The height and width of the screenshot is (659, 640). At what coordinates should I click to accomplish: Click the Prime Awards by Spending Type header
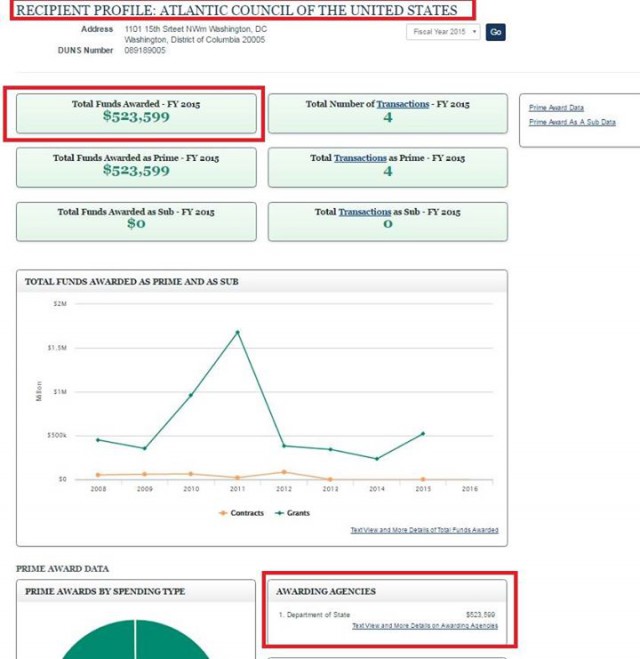(x=136, y=591)
